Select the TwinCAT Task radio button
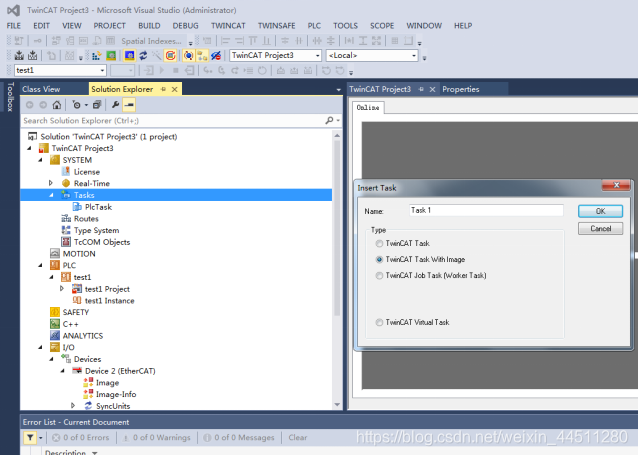 379,243
